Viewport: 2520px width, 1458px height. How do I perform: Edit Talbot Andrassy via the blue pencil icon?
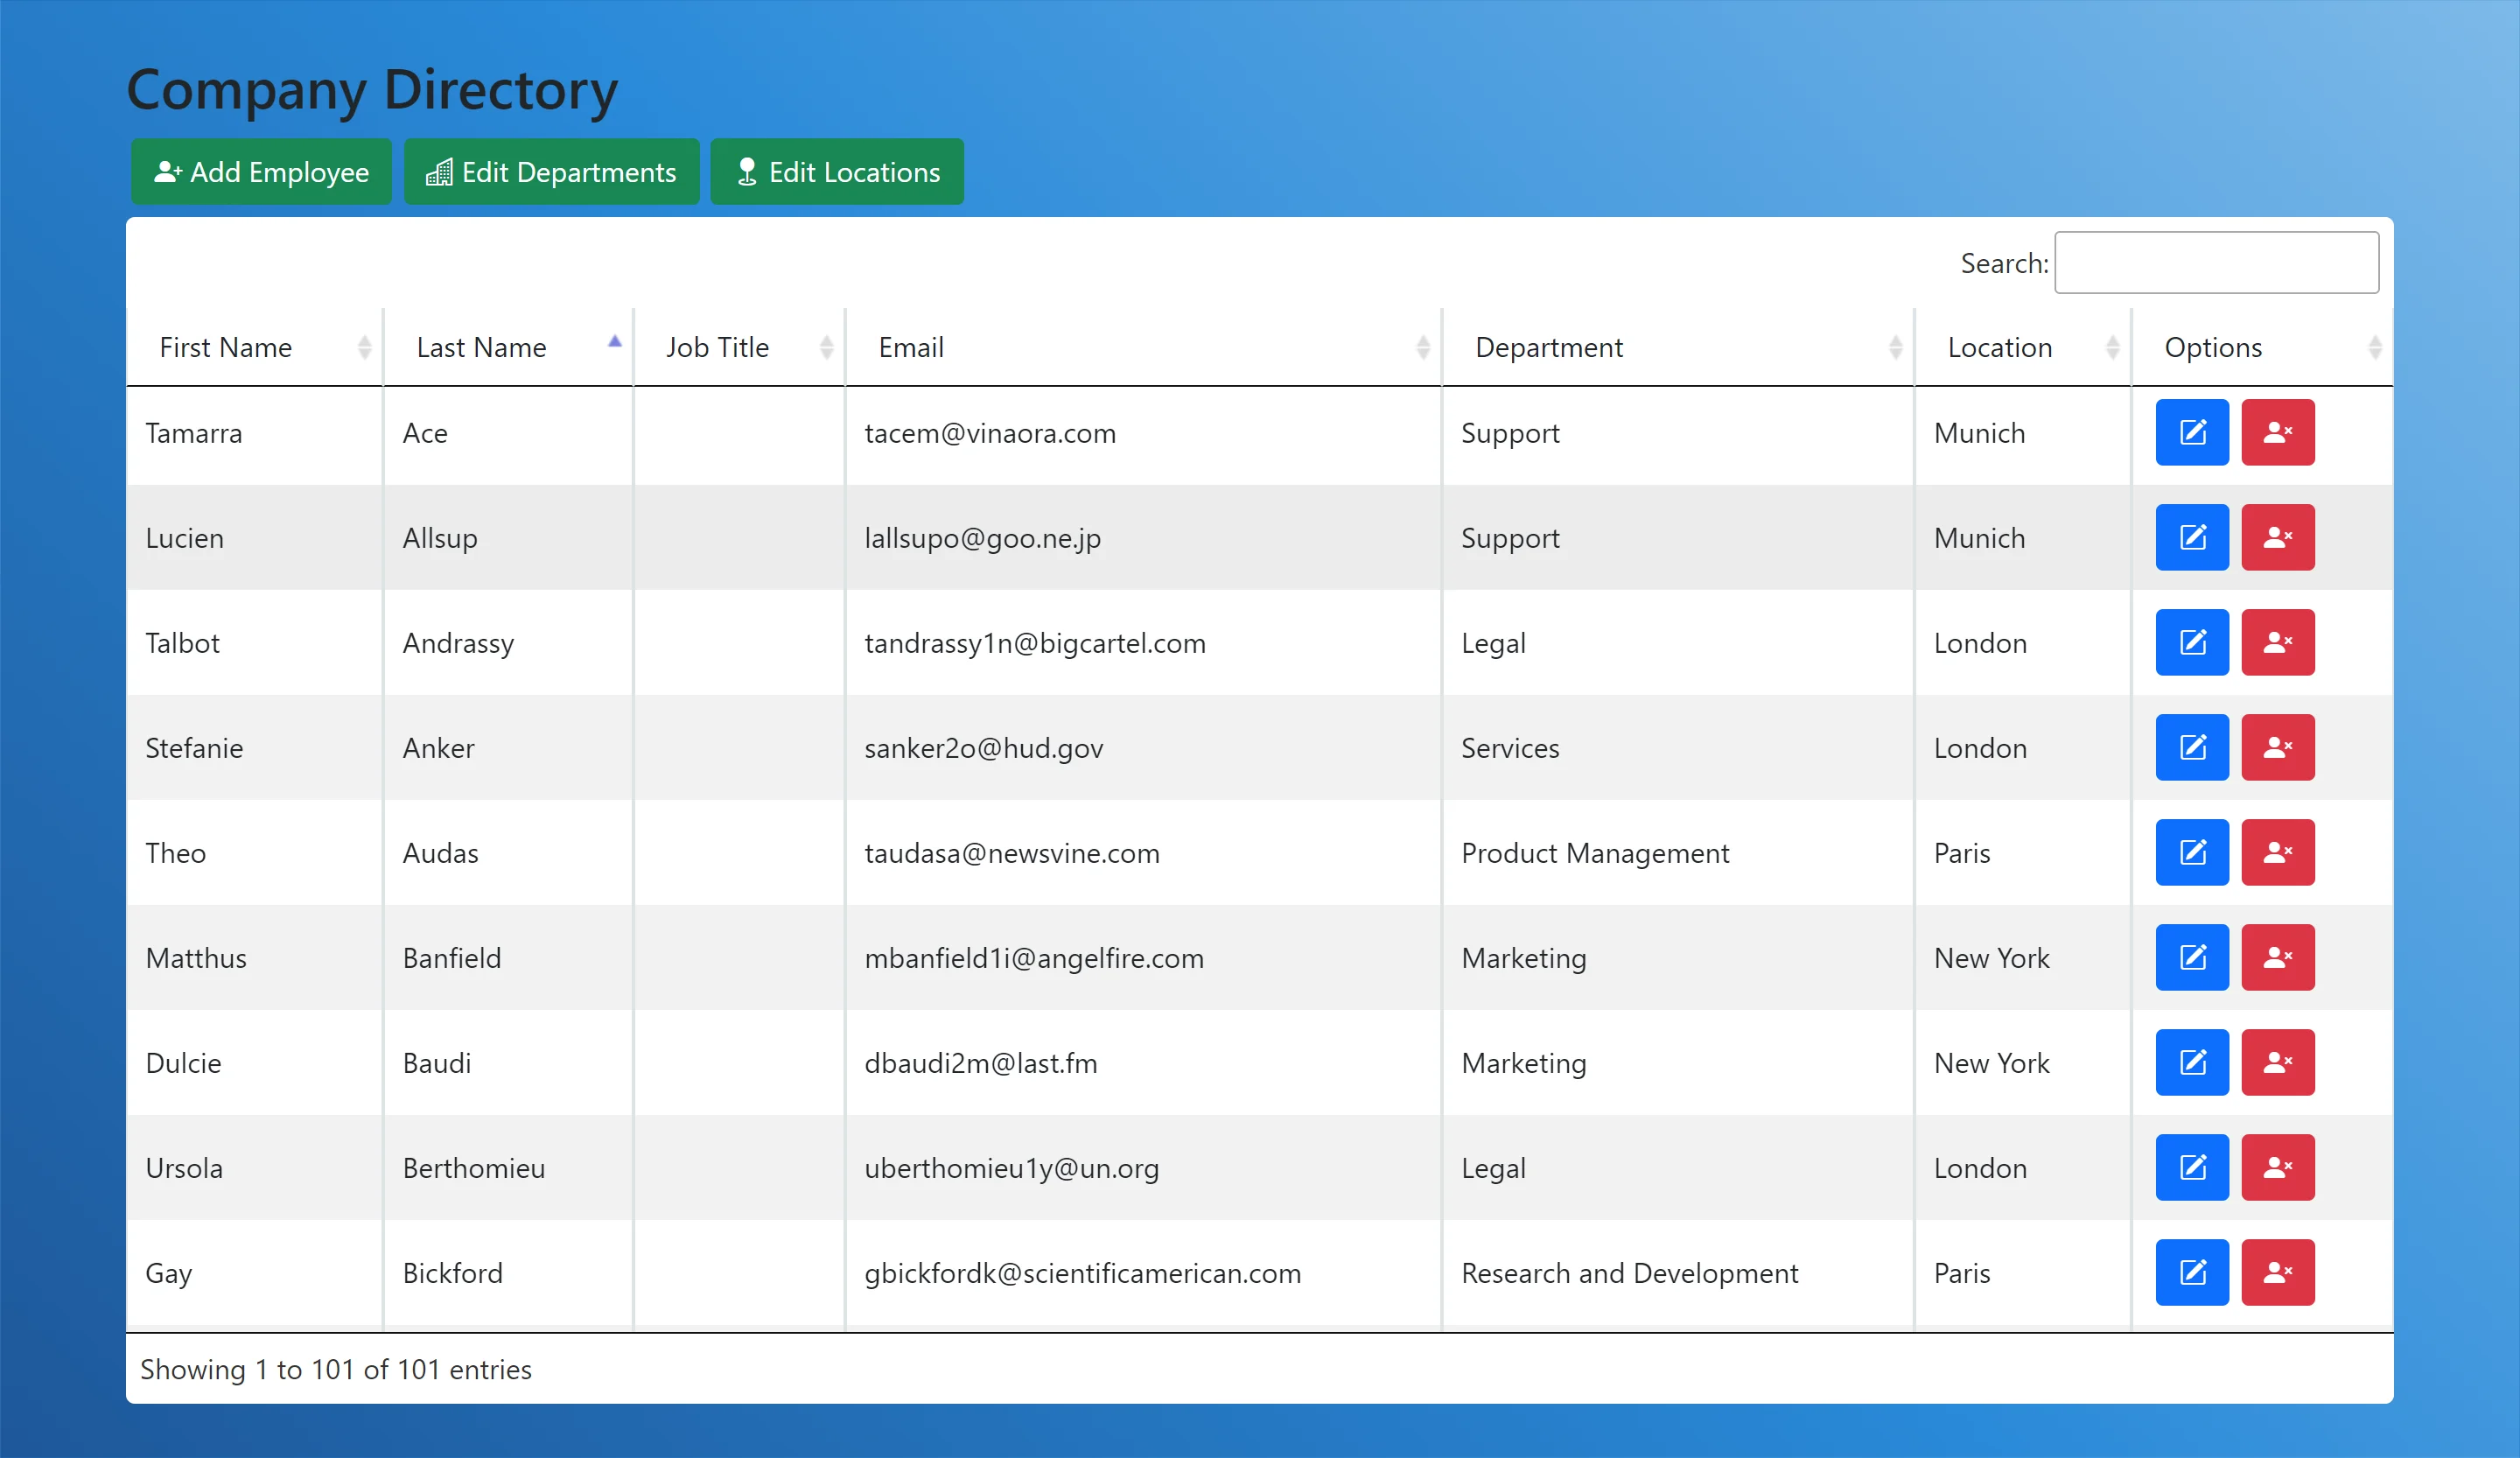[x=2191, y=642]
